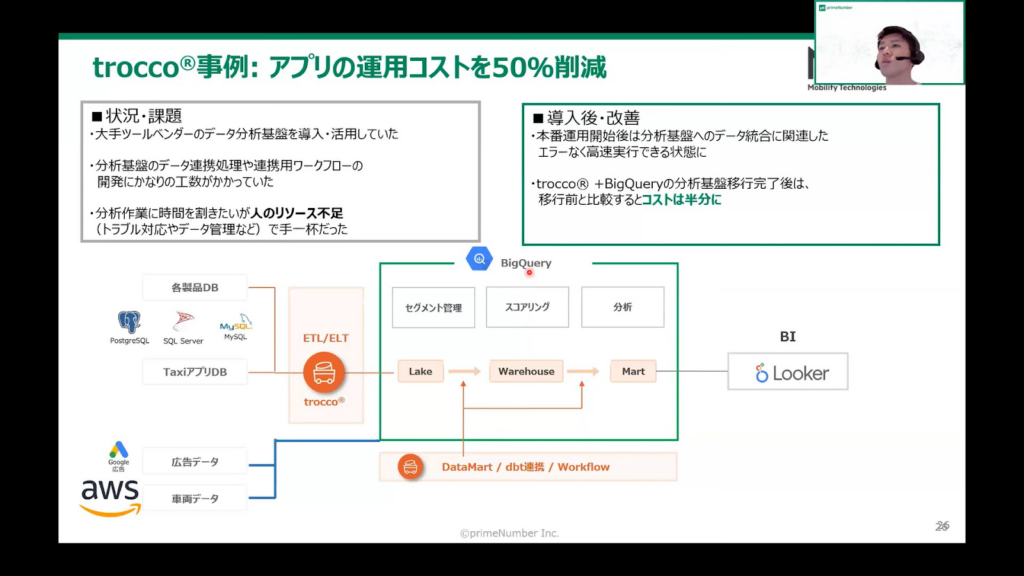Screen dimensions: 1024x576
Task: Click the Looker logo box
Action: click(788, 372)
